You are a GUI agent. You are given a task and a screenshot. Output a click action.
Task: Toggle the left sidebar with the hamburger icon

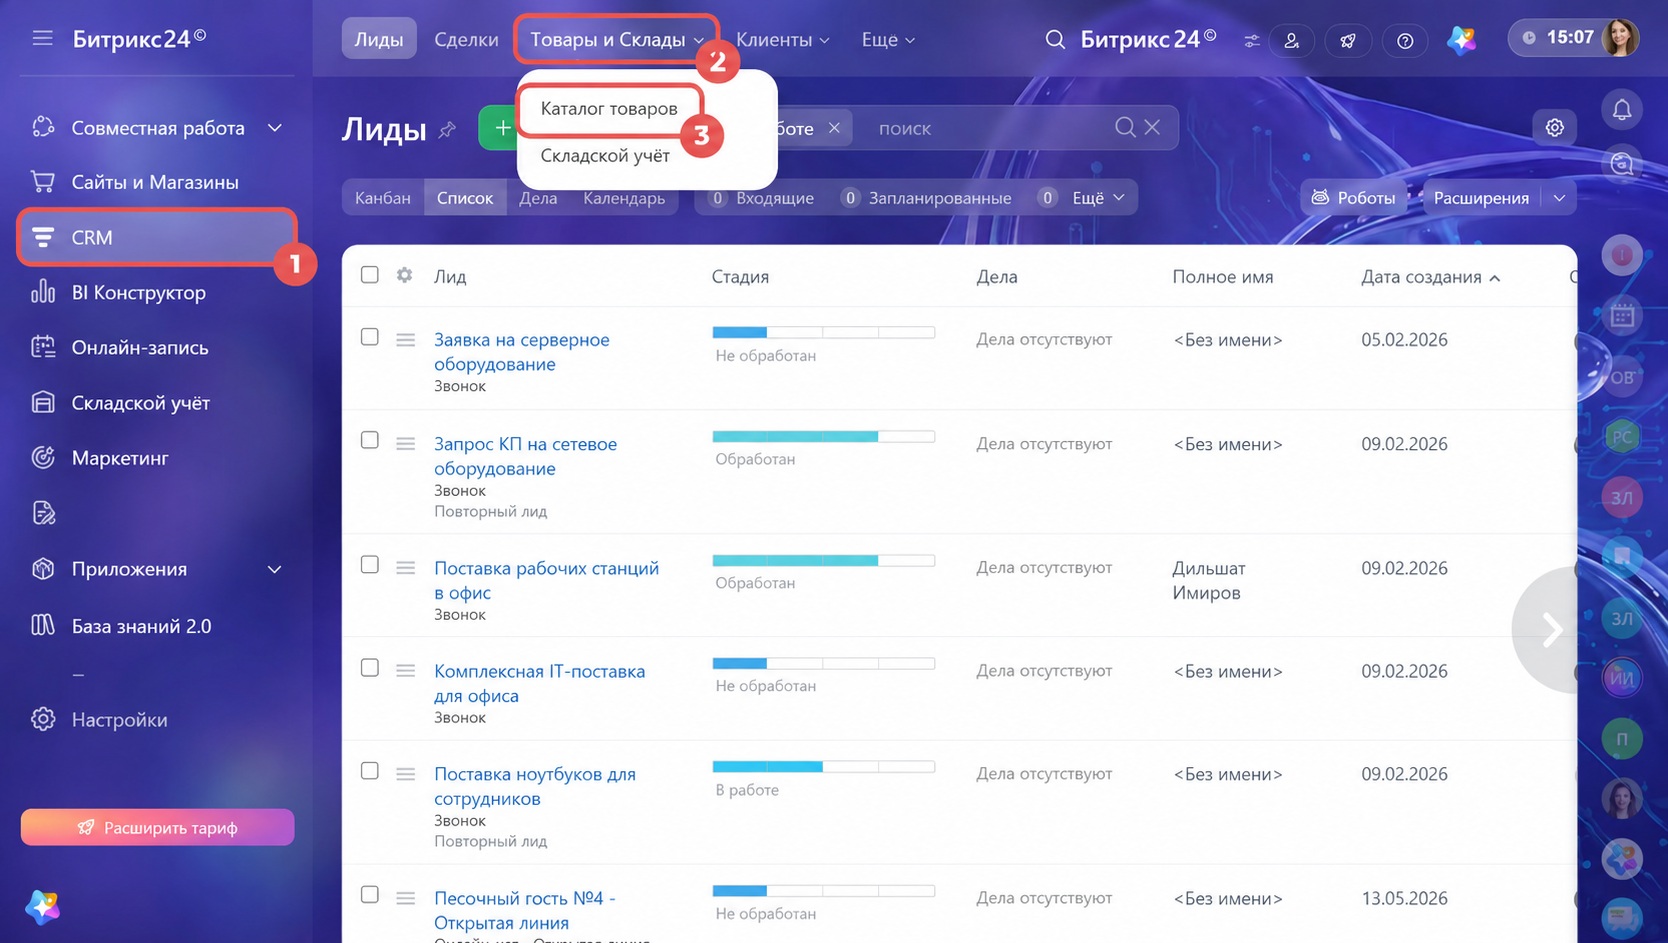coord(42,38)
